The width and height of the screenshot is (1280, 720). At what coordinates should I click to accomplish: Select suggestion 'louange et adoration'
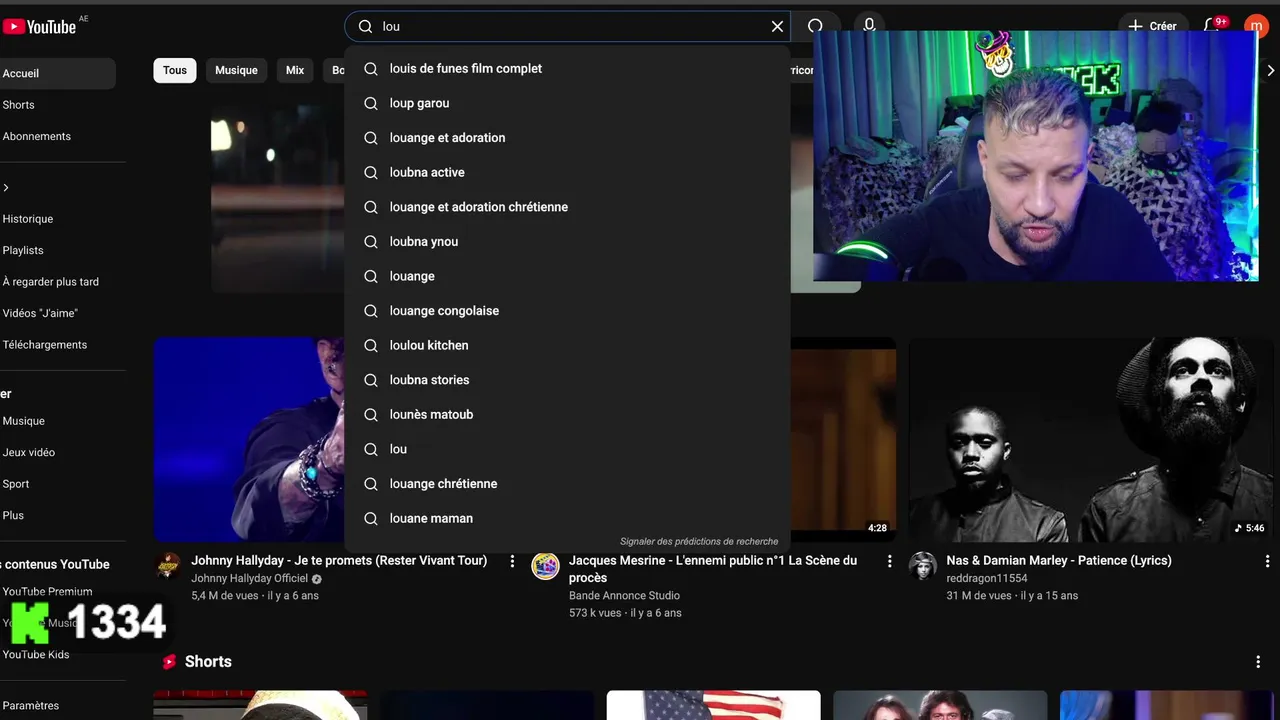pyautogui.click(x=567, y=138)
